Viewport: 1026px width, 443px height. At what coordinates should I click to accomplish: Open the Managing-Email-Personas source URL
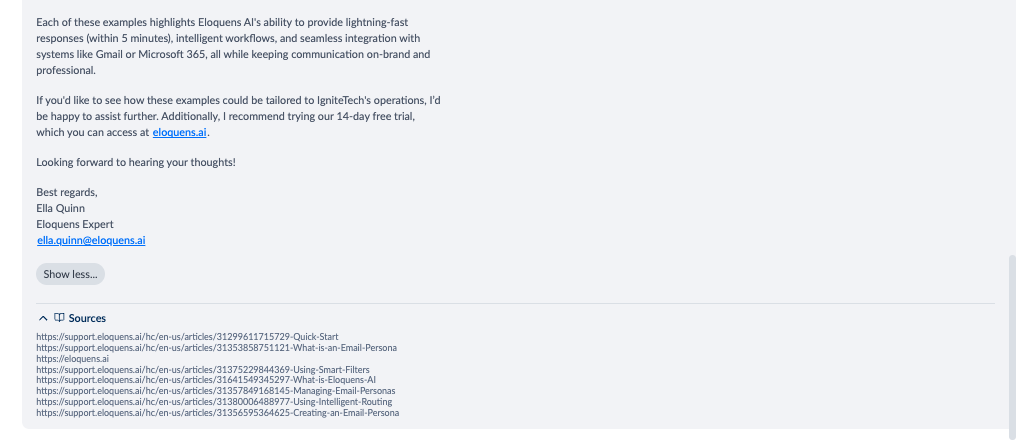[x=215, y=391]
